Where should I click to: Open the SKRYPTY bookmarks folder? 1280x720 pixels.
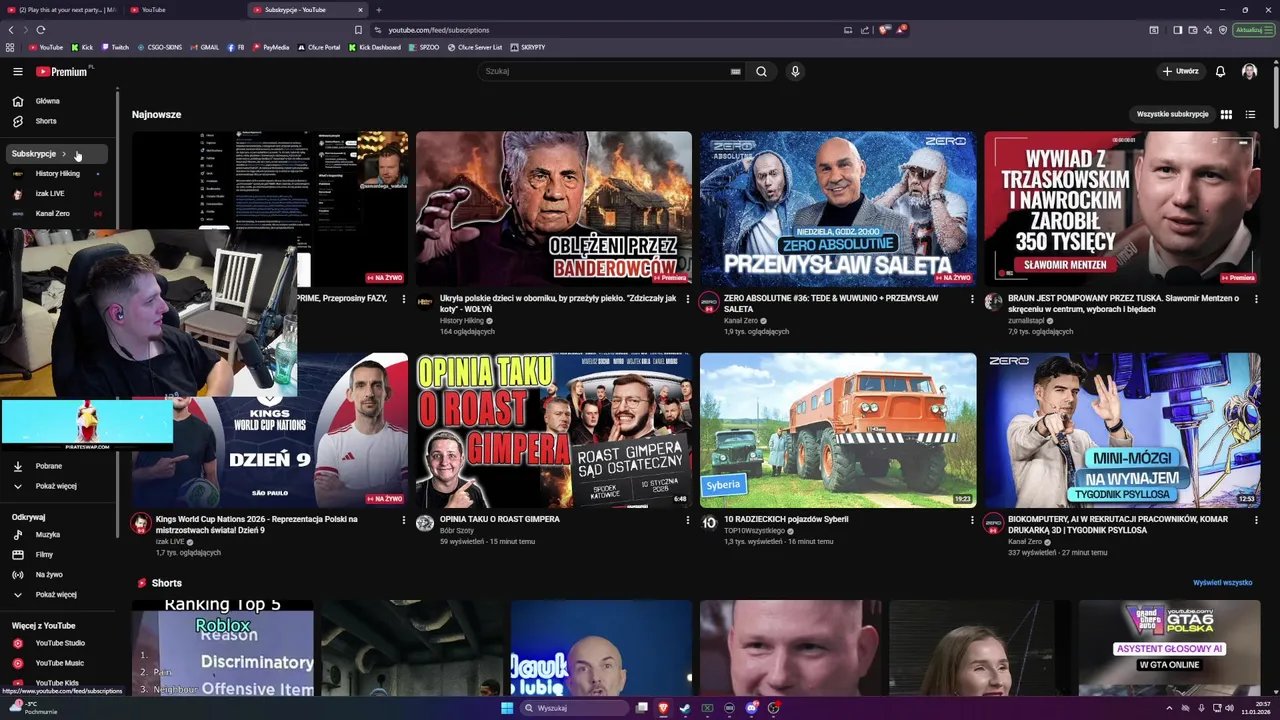[528, 47]
